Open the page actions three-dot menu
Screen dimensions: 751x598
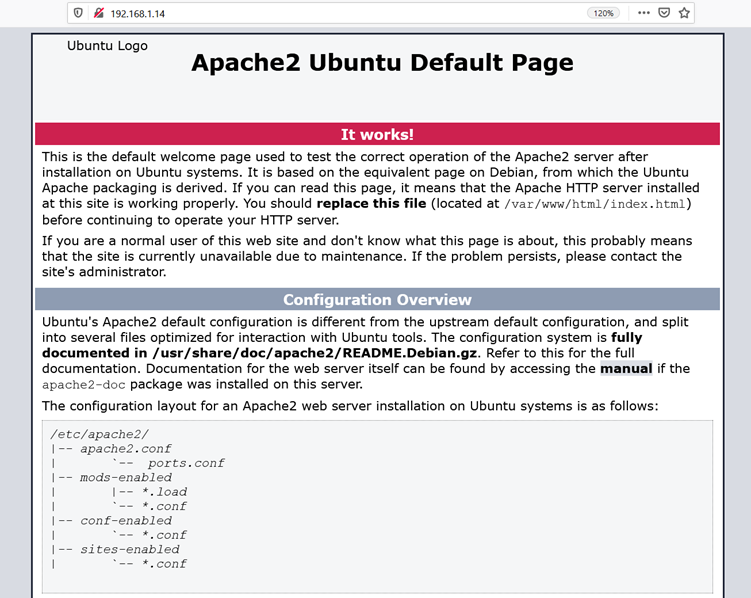tap(643, 13)
